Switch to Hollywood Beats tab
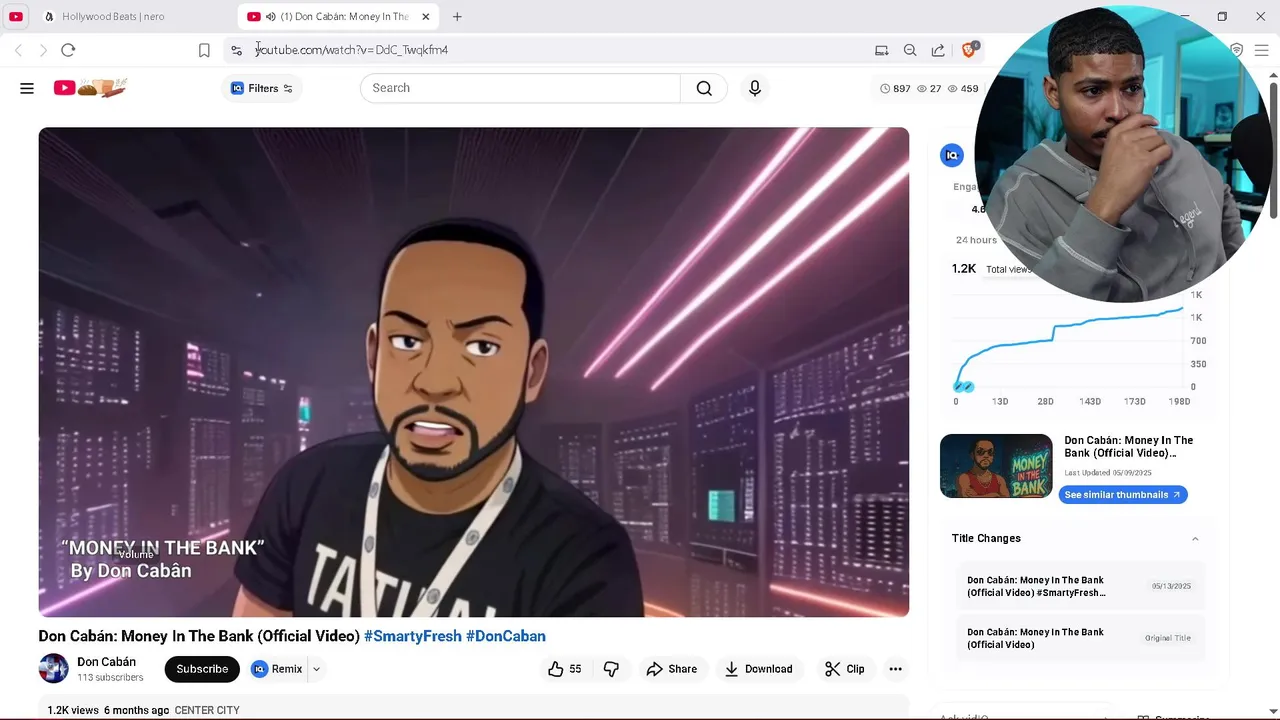This screenshot has height=720, width=1280. click(113, 16)
